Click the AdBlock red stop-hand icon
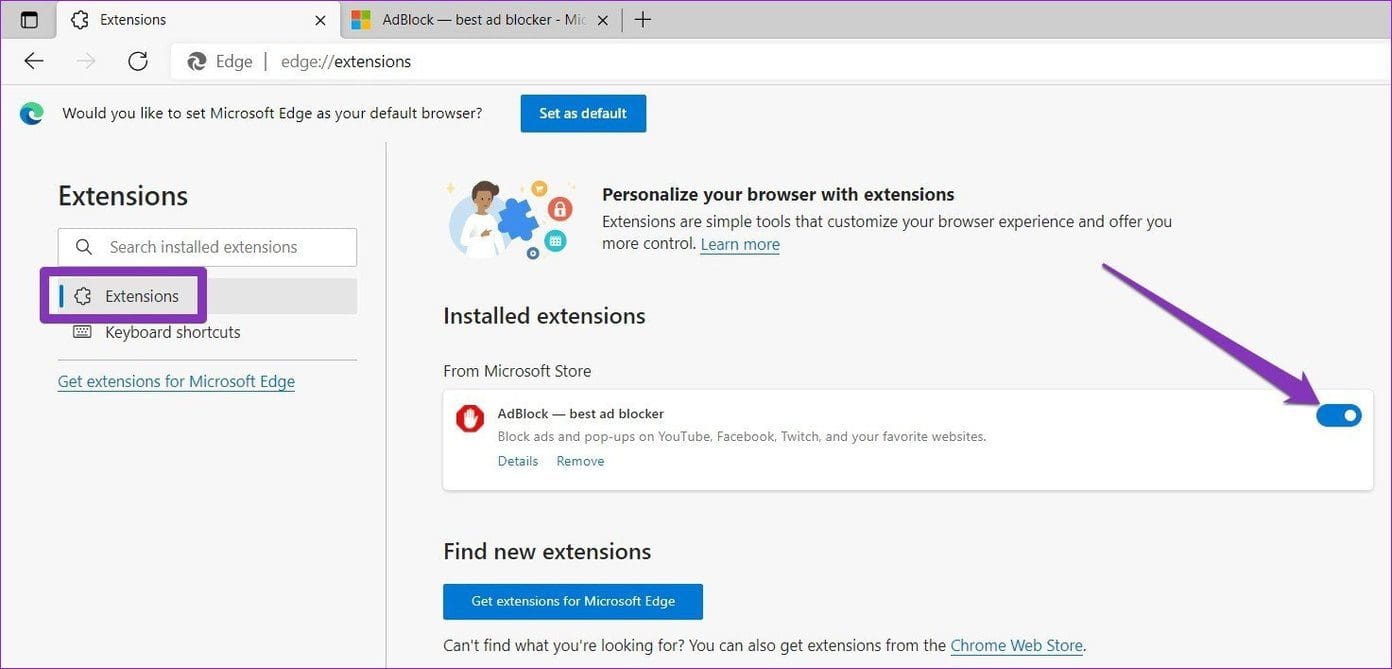Screen dimensions: 1392x669 click(x=470, y=418)
